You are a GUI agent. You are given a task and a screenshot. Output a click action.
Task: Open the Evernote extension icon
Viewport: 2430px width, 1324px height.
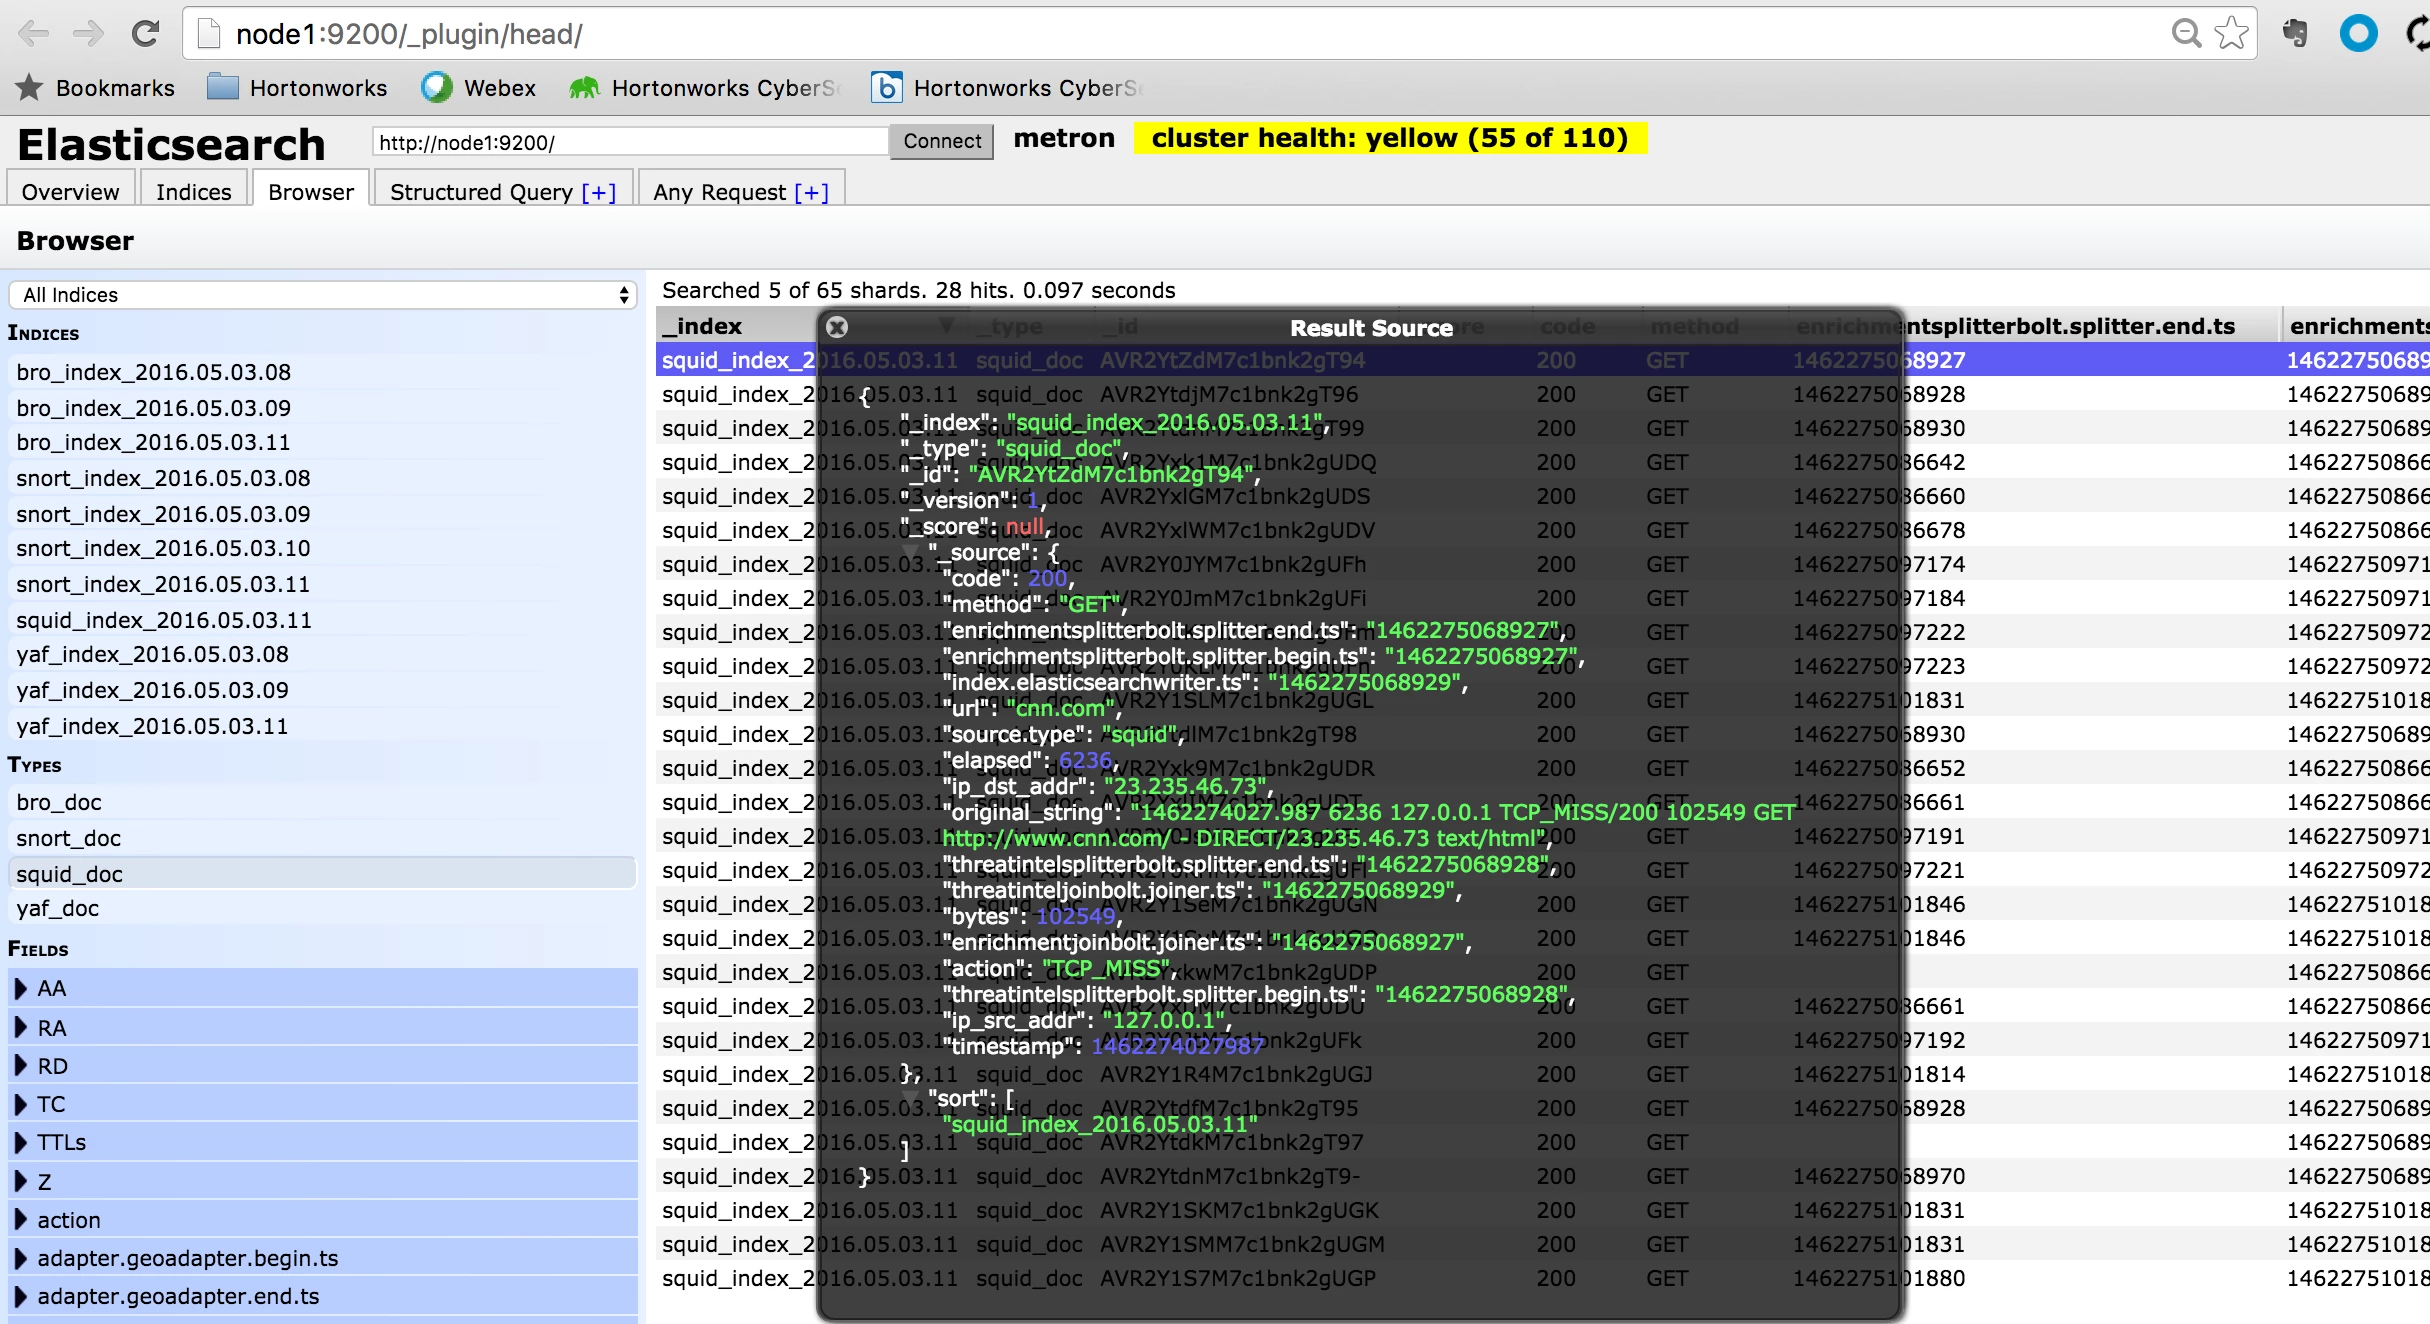(x=2295, y=34)
